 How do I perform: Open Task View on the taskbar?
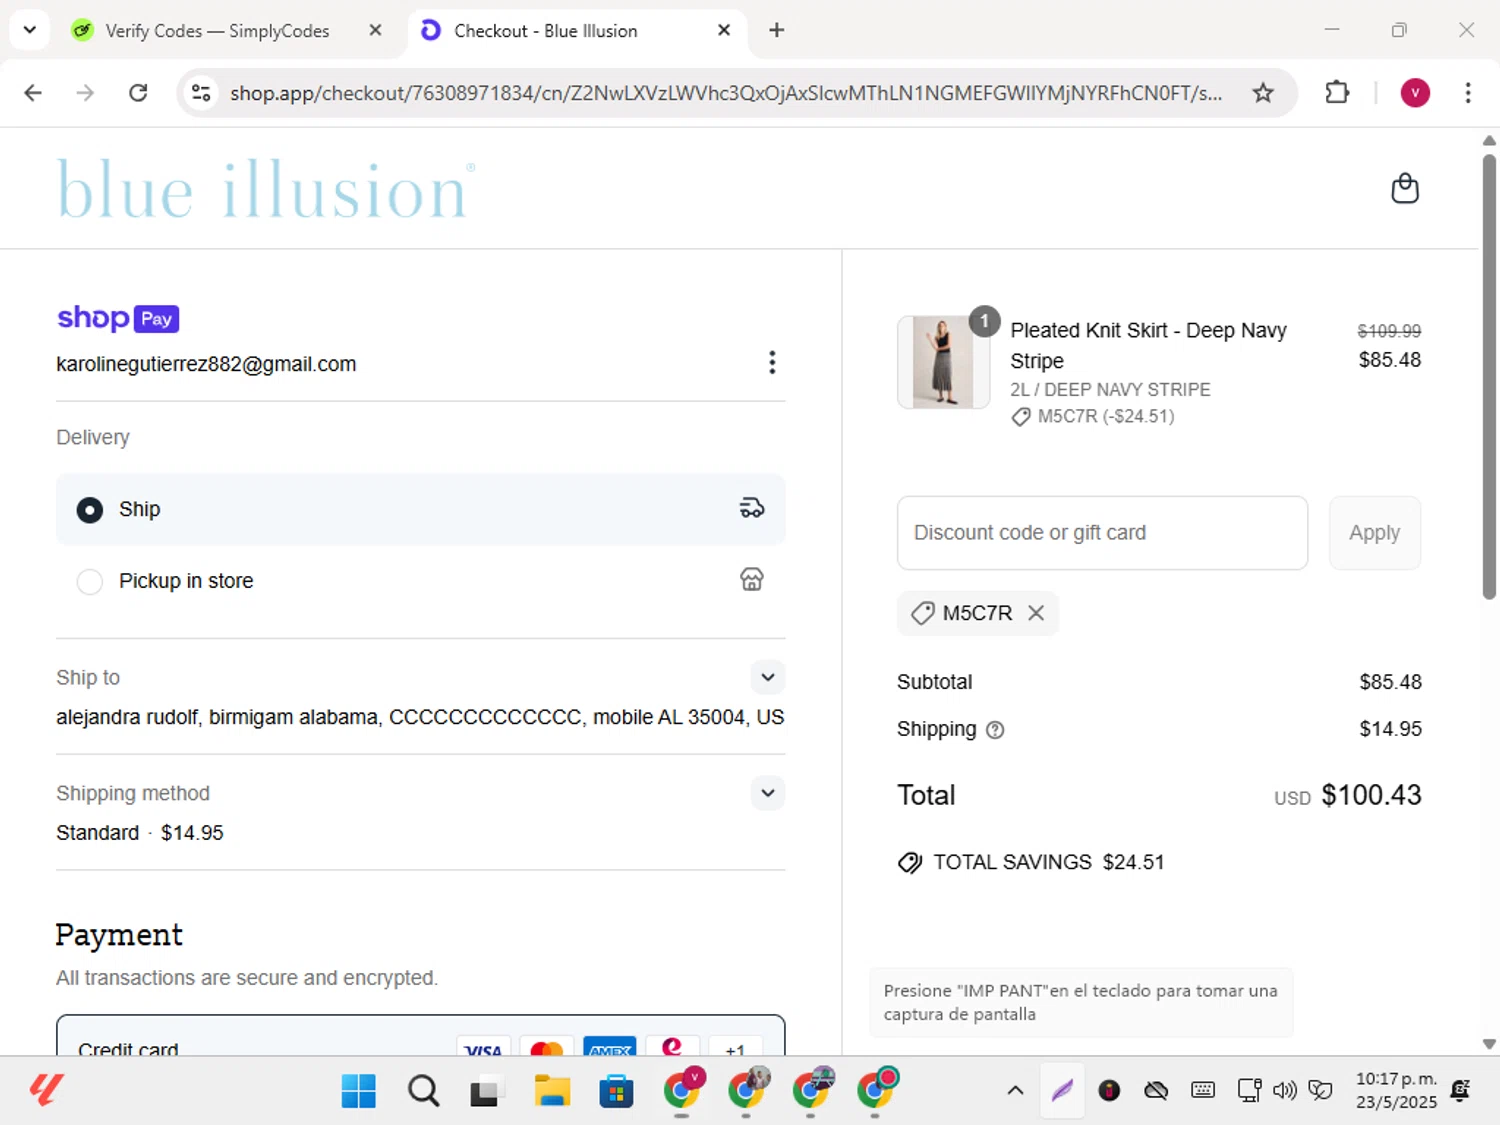click(x=487, y=1091)
